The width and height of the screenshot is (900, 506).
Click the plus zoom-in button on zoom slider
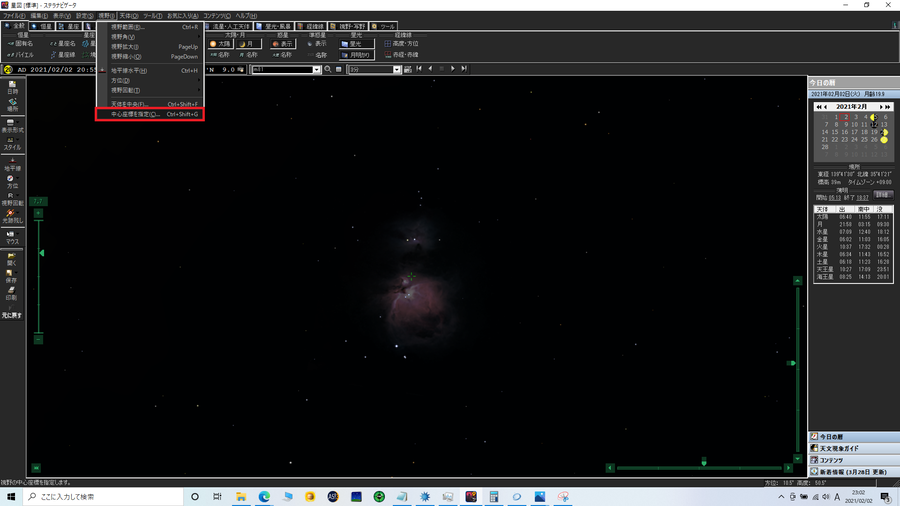38,213
